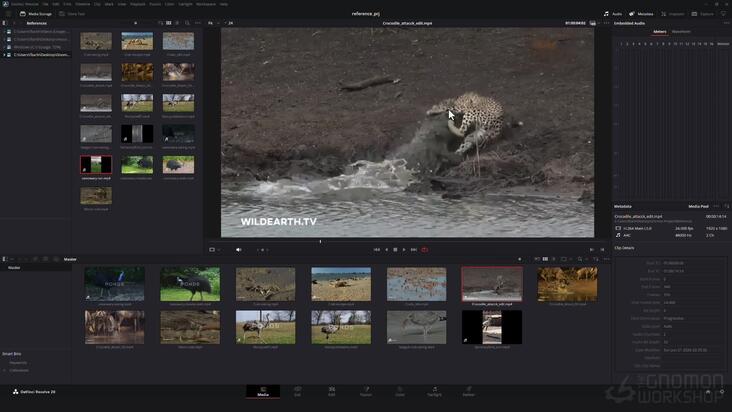The height and width of the screenshot is (412, 732).
Task: Open the viewer zoom Fit dropdown
Action: pos(212,23)
